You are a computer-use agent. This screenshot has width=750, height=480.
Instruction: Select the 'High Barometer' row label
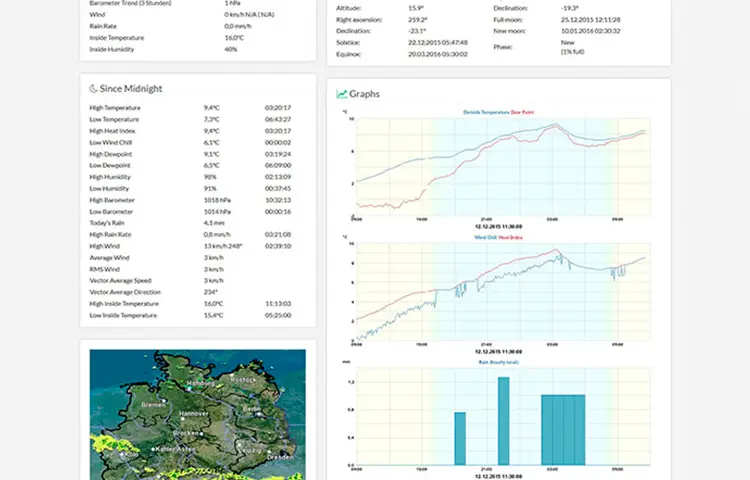click(x=112, y=200)
